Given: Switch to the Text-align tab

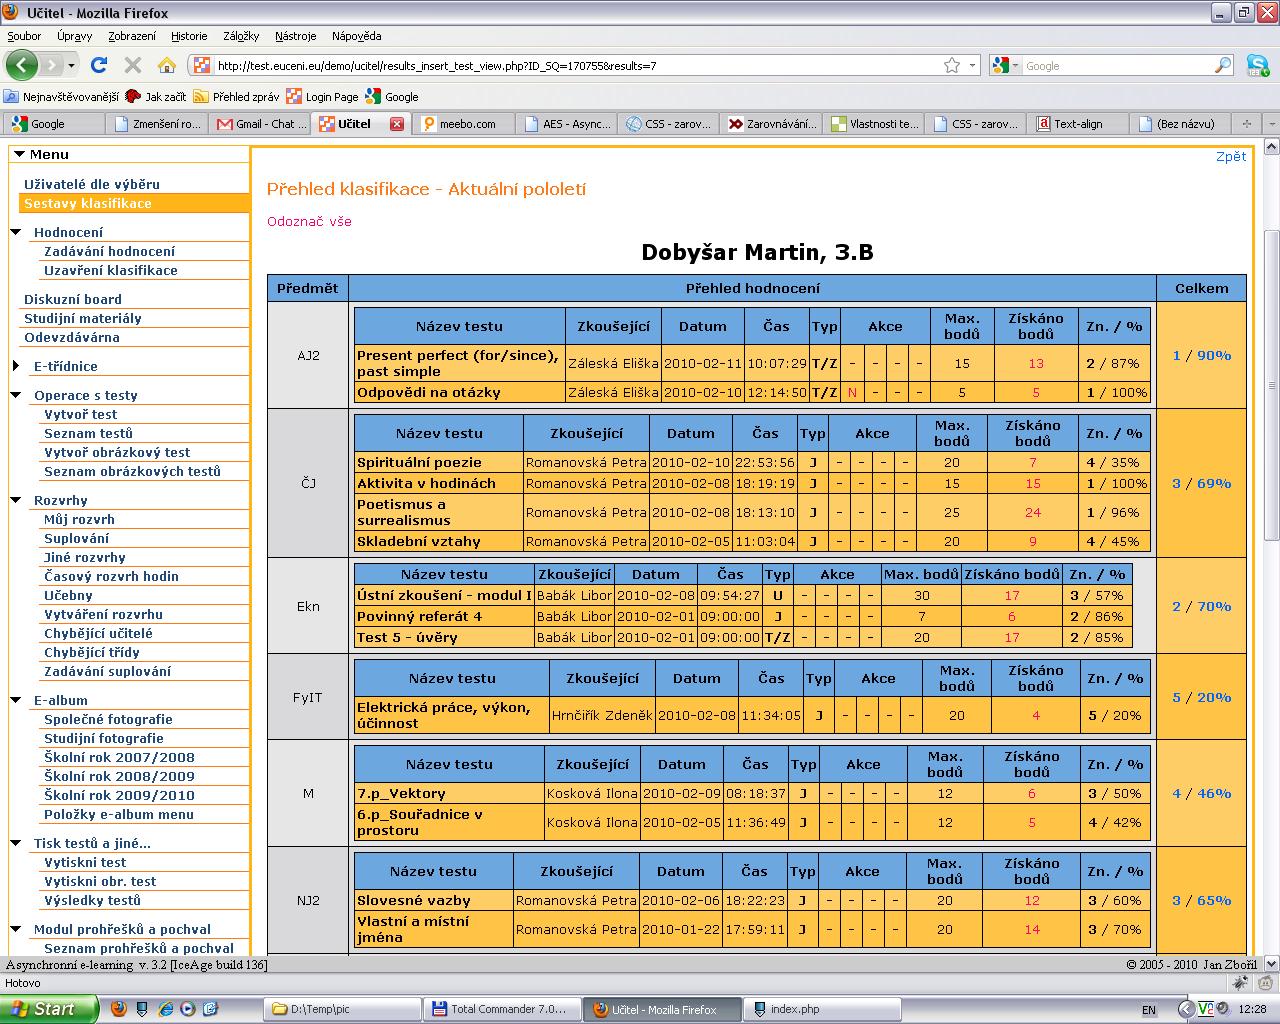Looking at the screenshot, I should point(1079,124).
